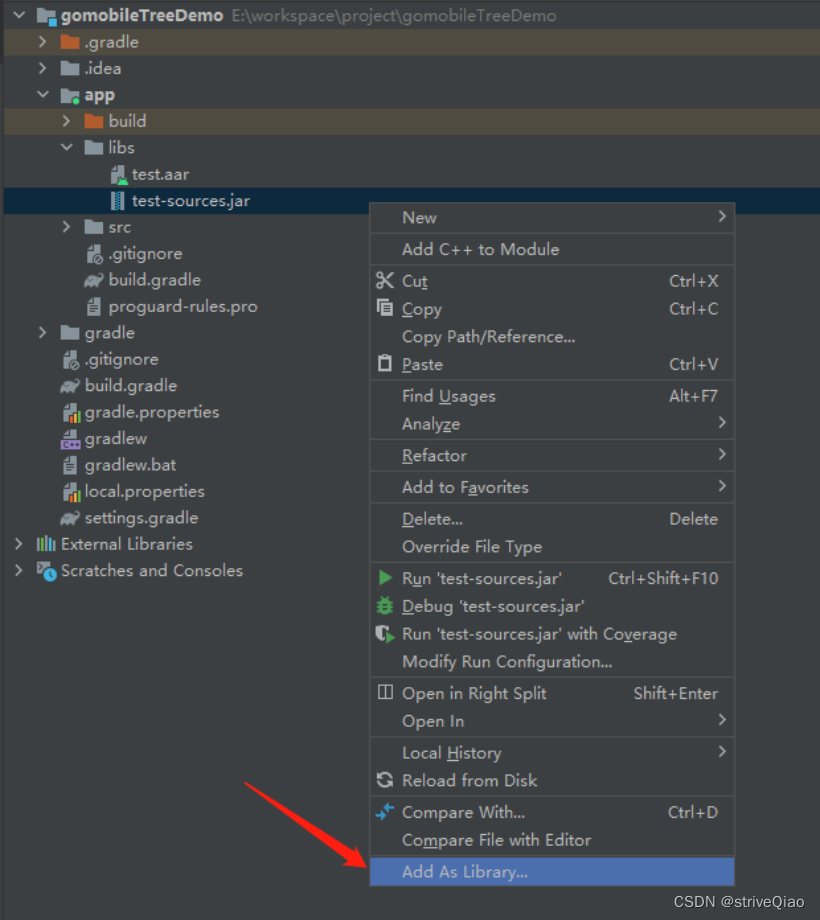Click the orange build folder icon

[94, 121]
